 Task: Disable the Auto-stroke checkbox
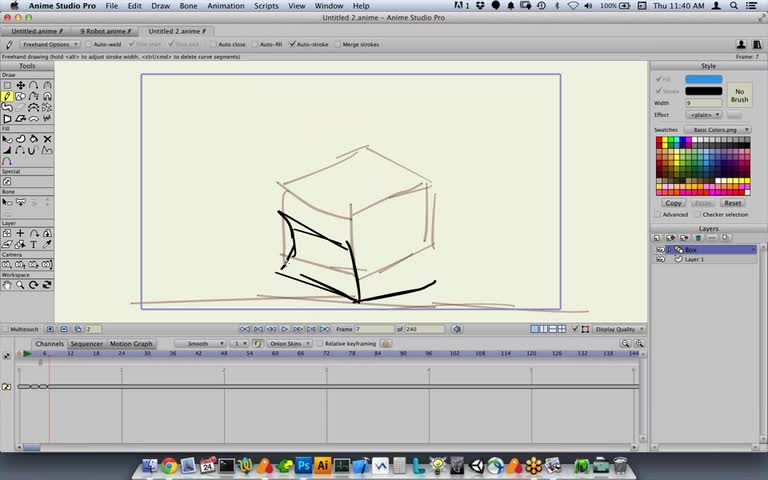click(292, 44)
